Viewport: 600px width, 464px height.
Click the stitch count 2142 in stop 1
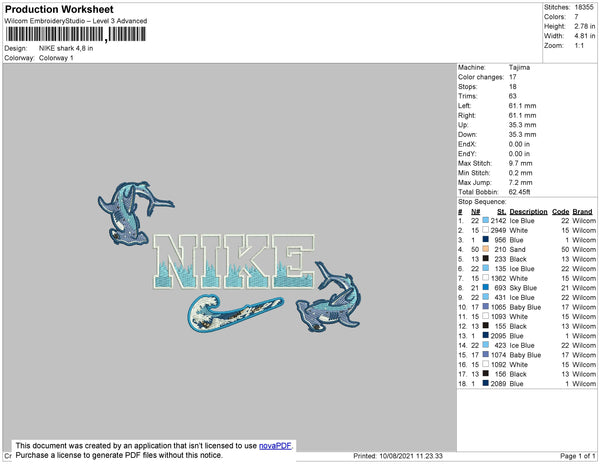click(x=498, y=221)
